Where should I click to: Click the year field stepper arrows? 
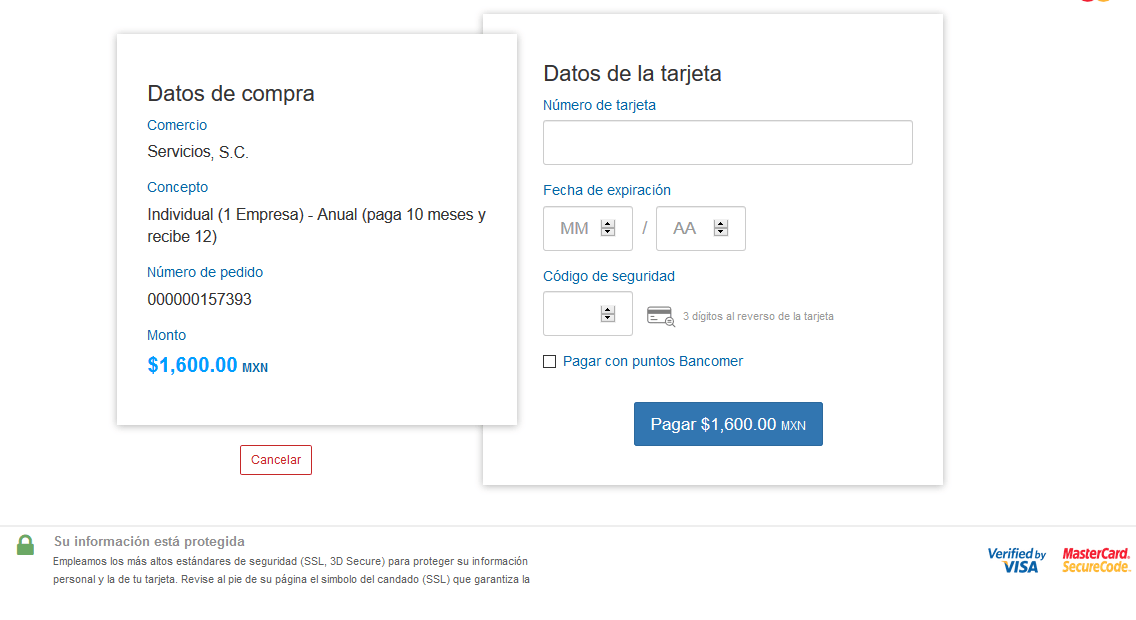pyautogui.click(x=720, y=228)
